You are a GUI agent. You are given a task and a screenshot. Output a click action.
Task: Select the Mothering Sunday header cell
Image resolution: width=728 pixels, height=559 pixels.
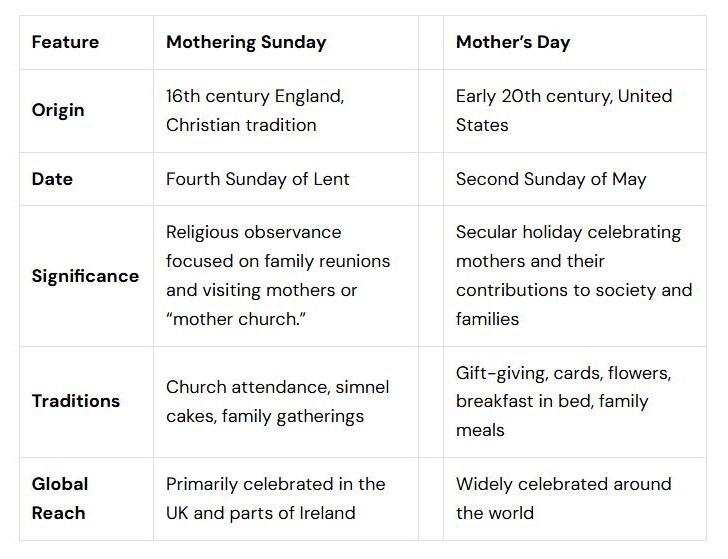pos(286,42)
